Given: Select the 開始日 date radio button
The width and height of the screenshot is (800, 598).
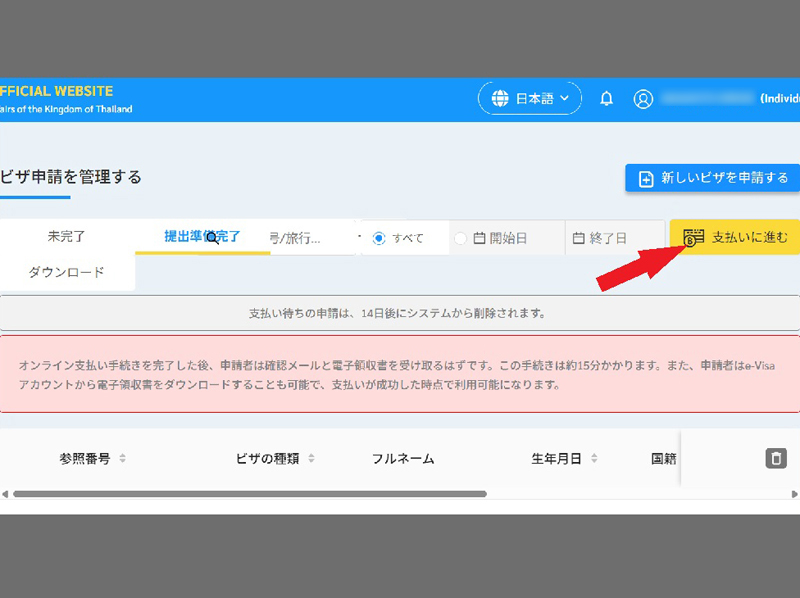Looking at the screenshot, I should [460, 238].
